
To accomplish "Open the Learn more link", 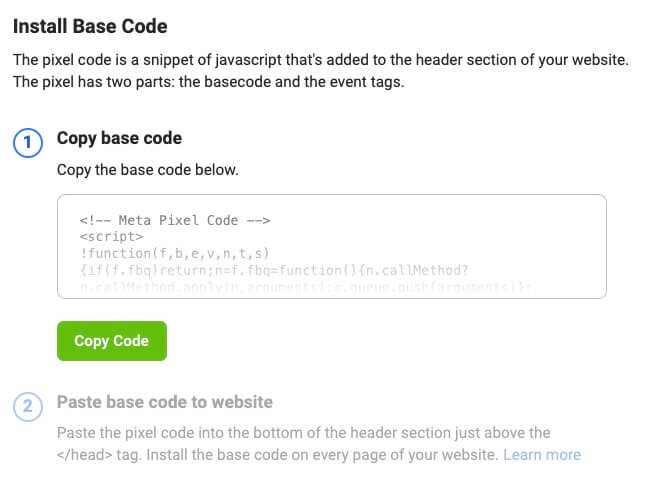I will coord(542,455).
